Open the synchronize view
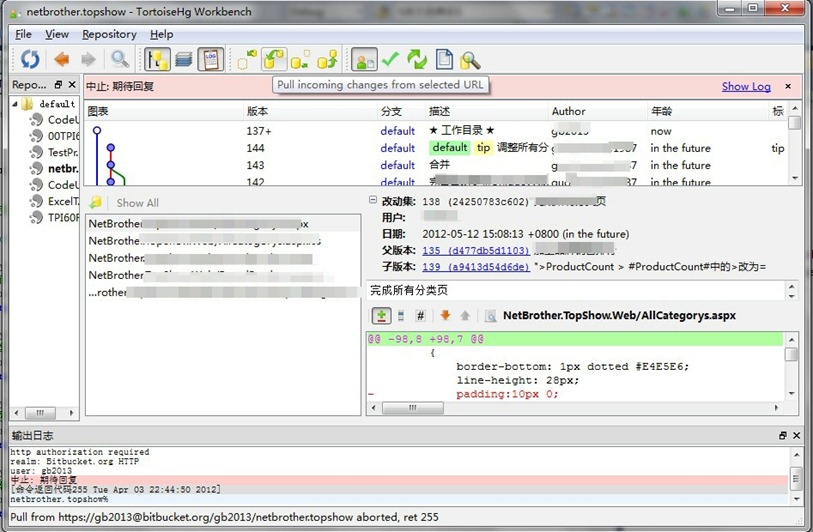Screen dimensions: 813x532 pos(417,60)
